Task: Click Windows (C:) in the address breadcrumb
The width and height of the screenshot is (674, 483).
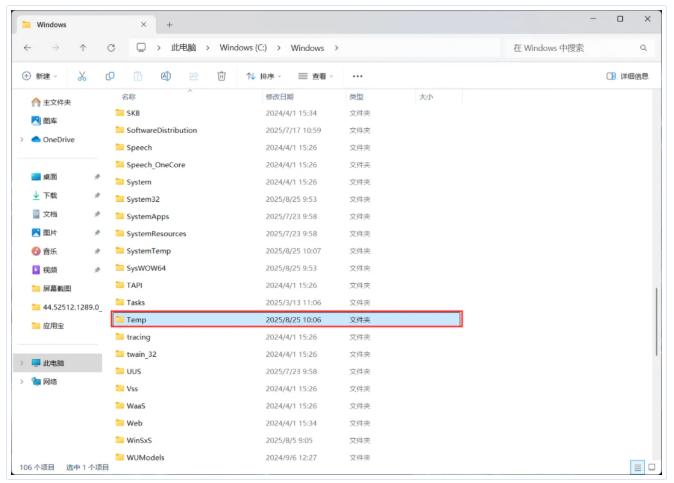Action: point(245,47)
